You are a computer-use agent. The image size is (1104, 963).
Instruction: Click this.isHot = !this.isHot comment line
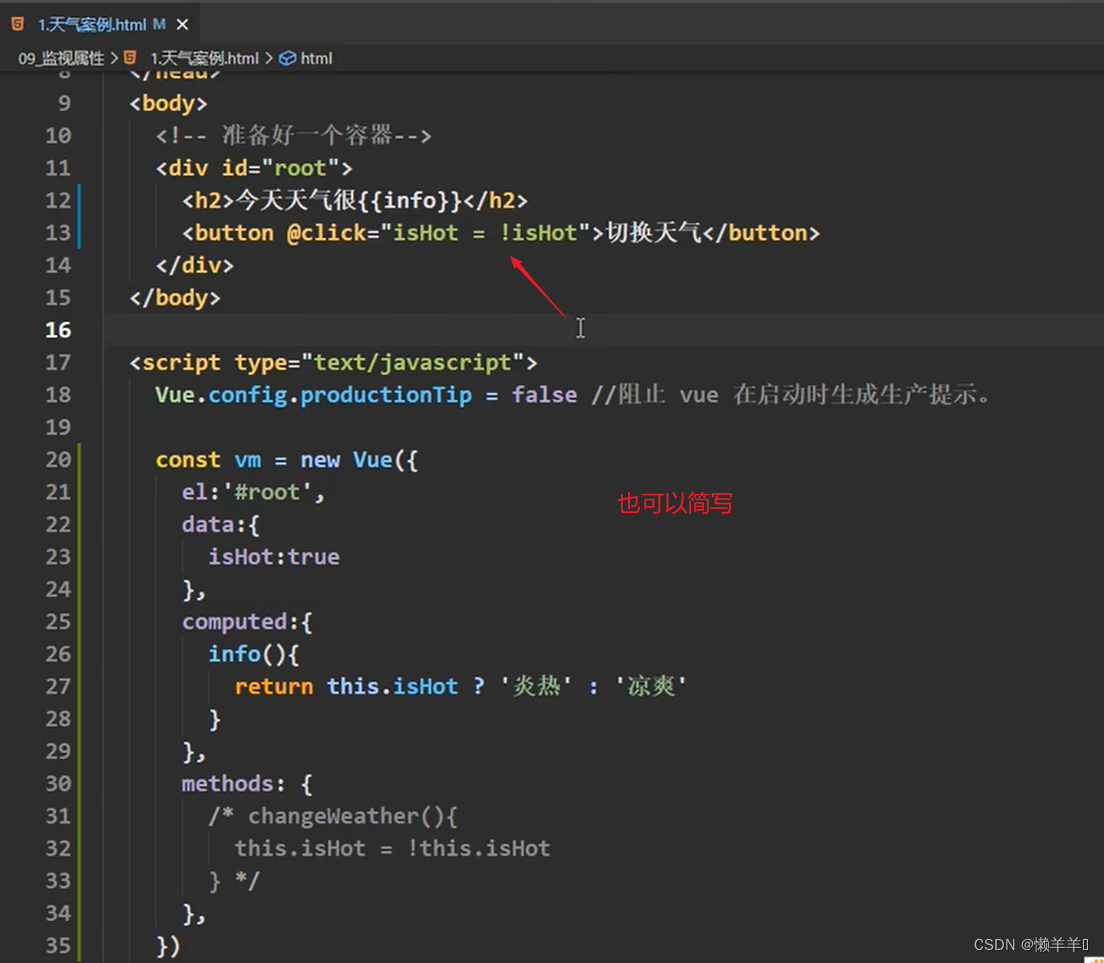[392, 848]
